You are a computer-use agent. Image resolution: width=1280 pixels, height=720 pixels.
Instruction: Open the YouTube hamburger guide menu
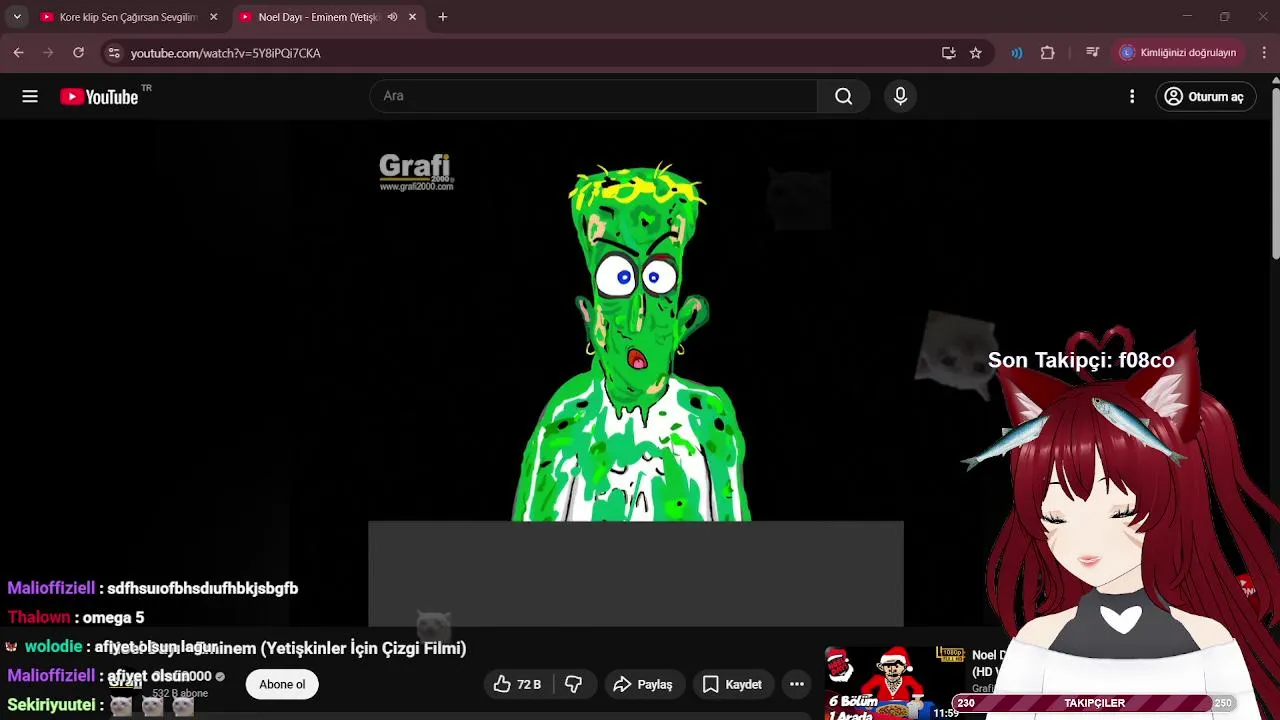[30, 96]
